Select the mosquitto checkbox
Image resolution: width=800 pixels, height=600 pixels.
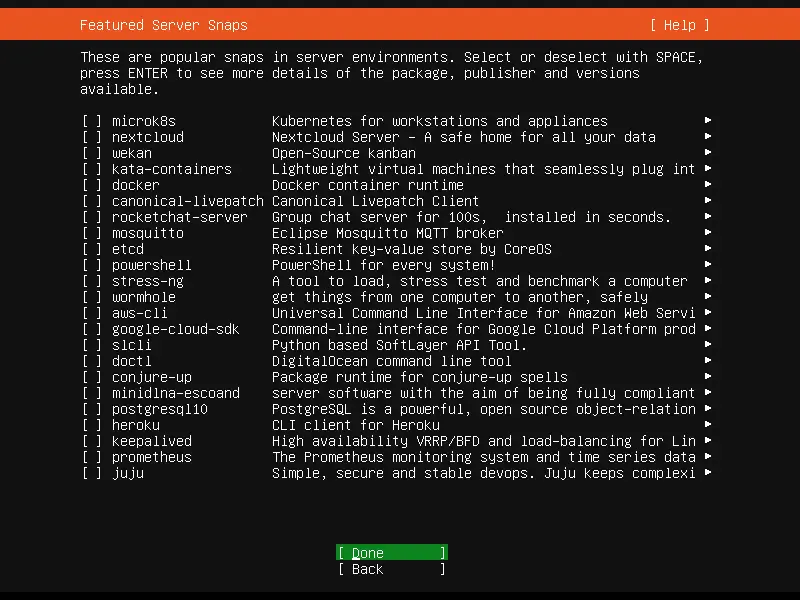click(x=92, y=233)
